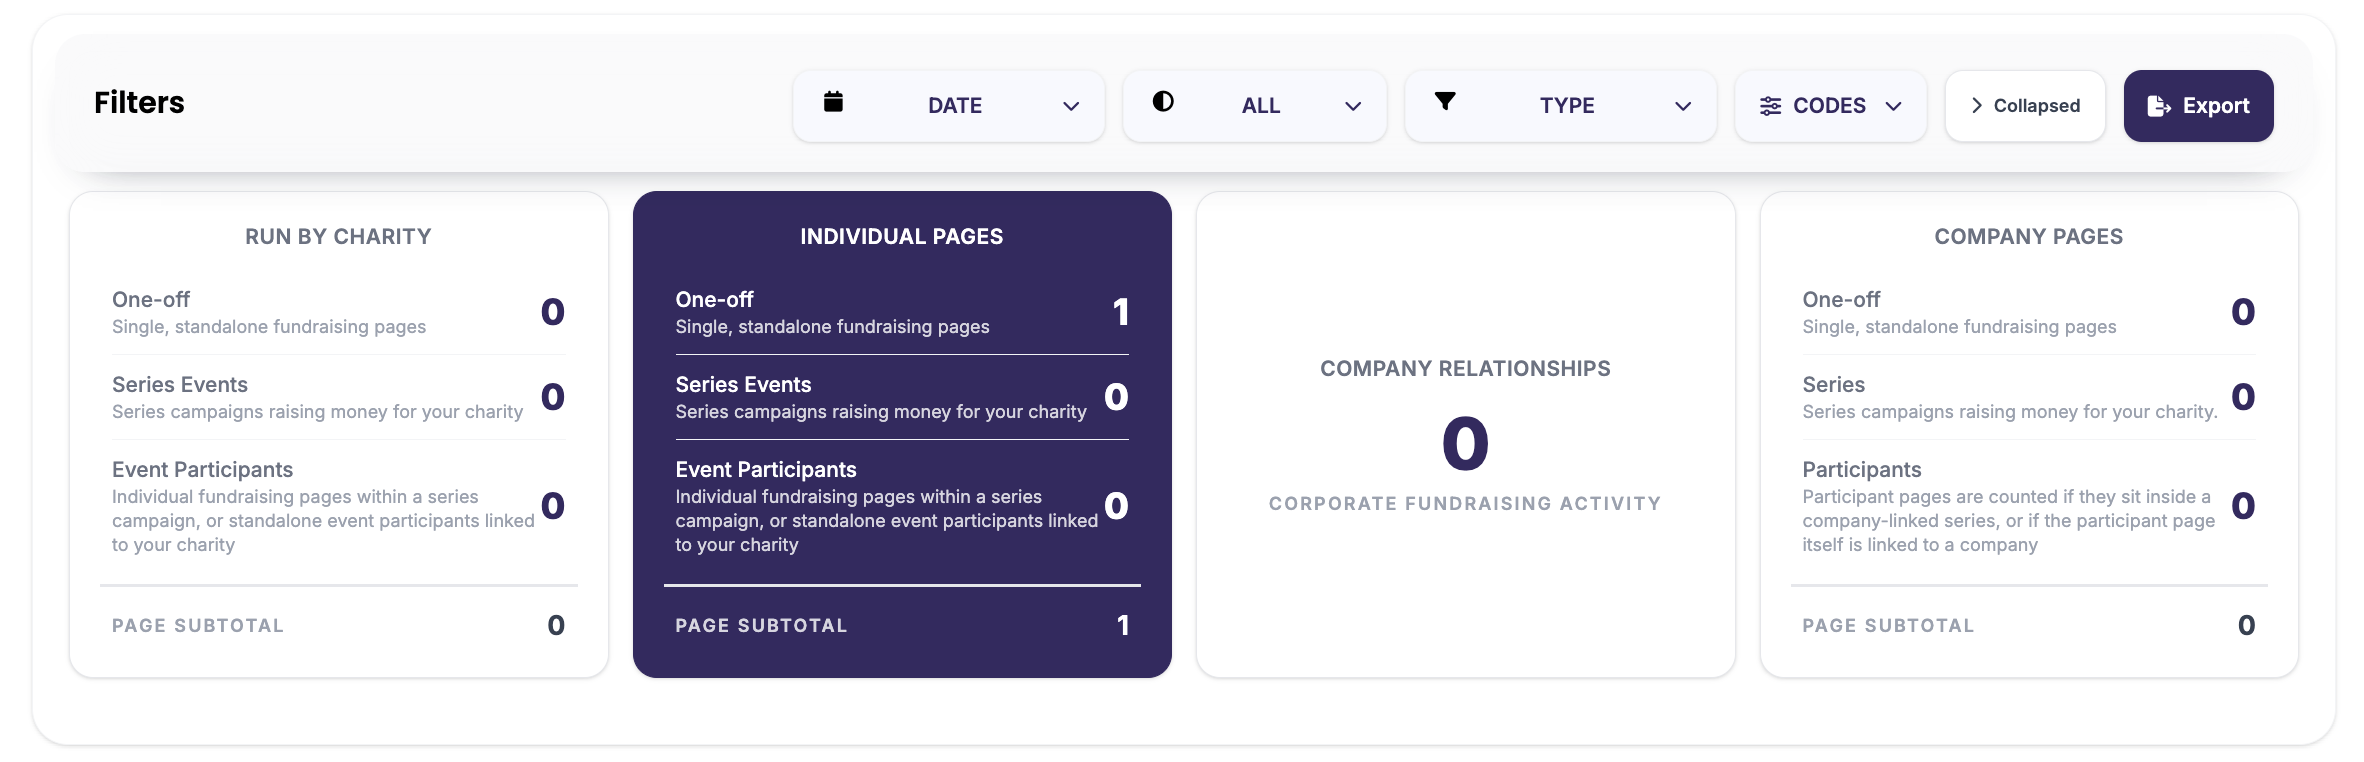Click CORPORATE FUNDRAISING ACTIVITY label
2364x762 pixels.
point(1465,504)
